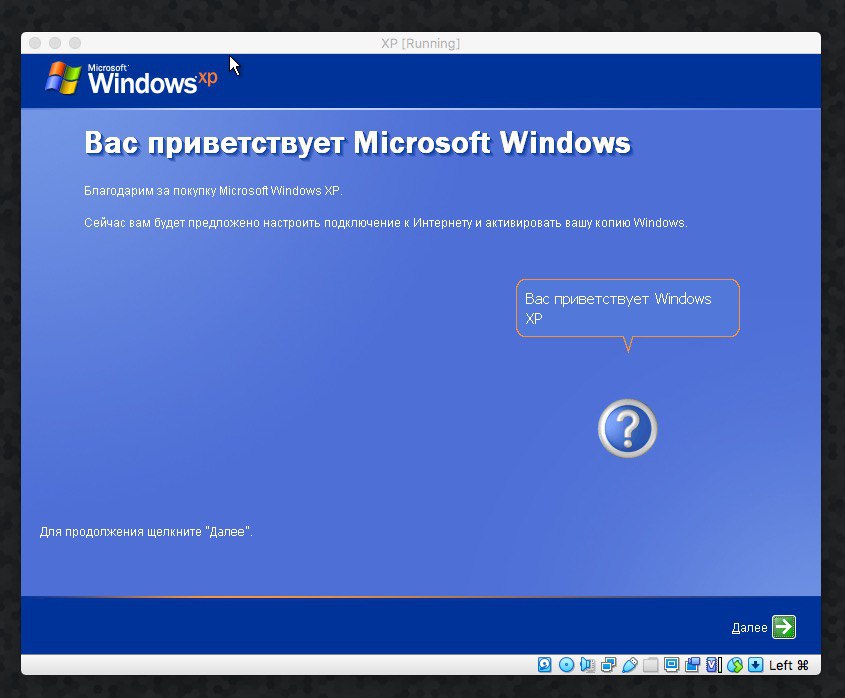The image size is (845, 698).
Task: Click the display settings monitor indicator
Action: 671,665
